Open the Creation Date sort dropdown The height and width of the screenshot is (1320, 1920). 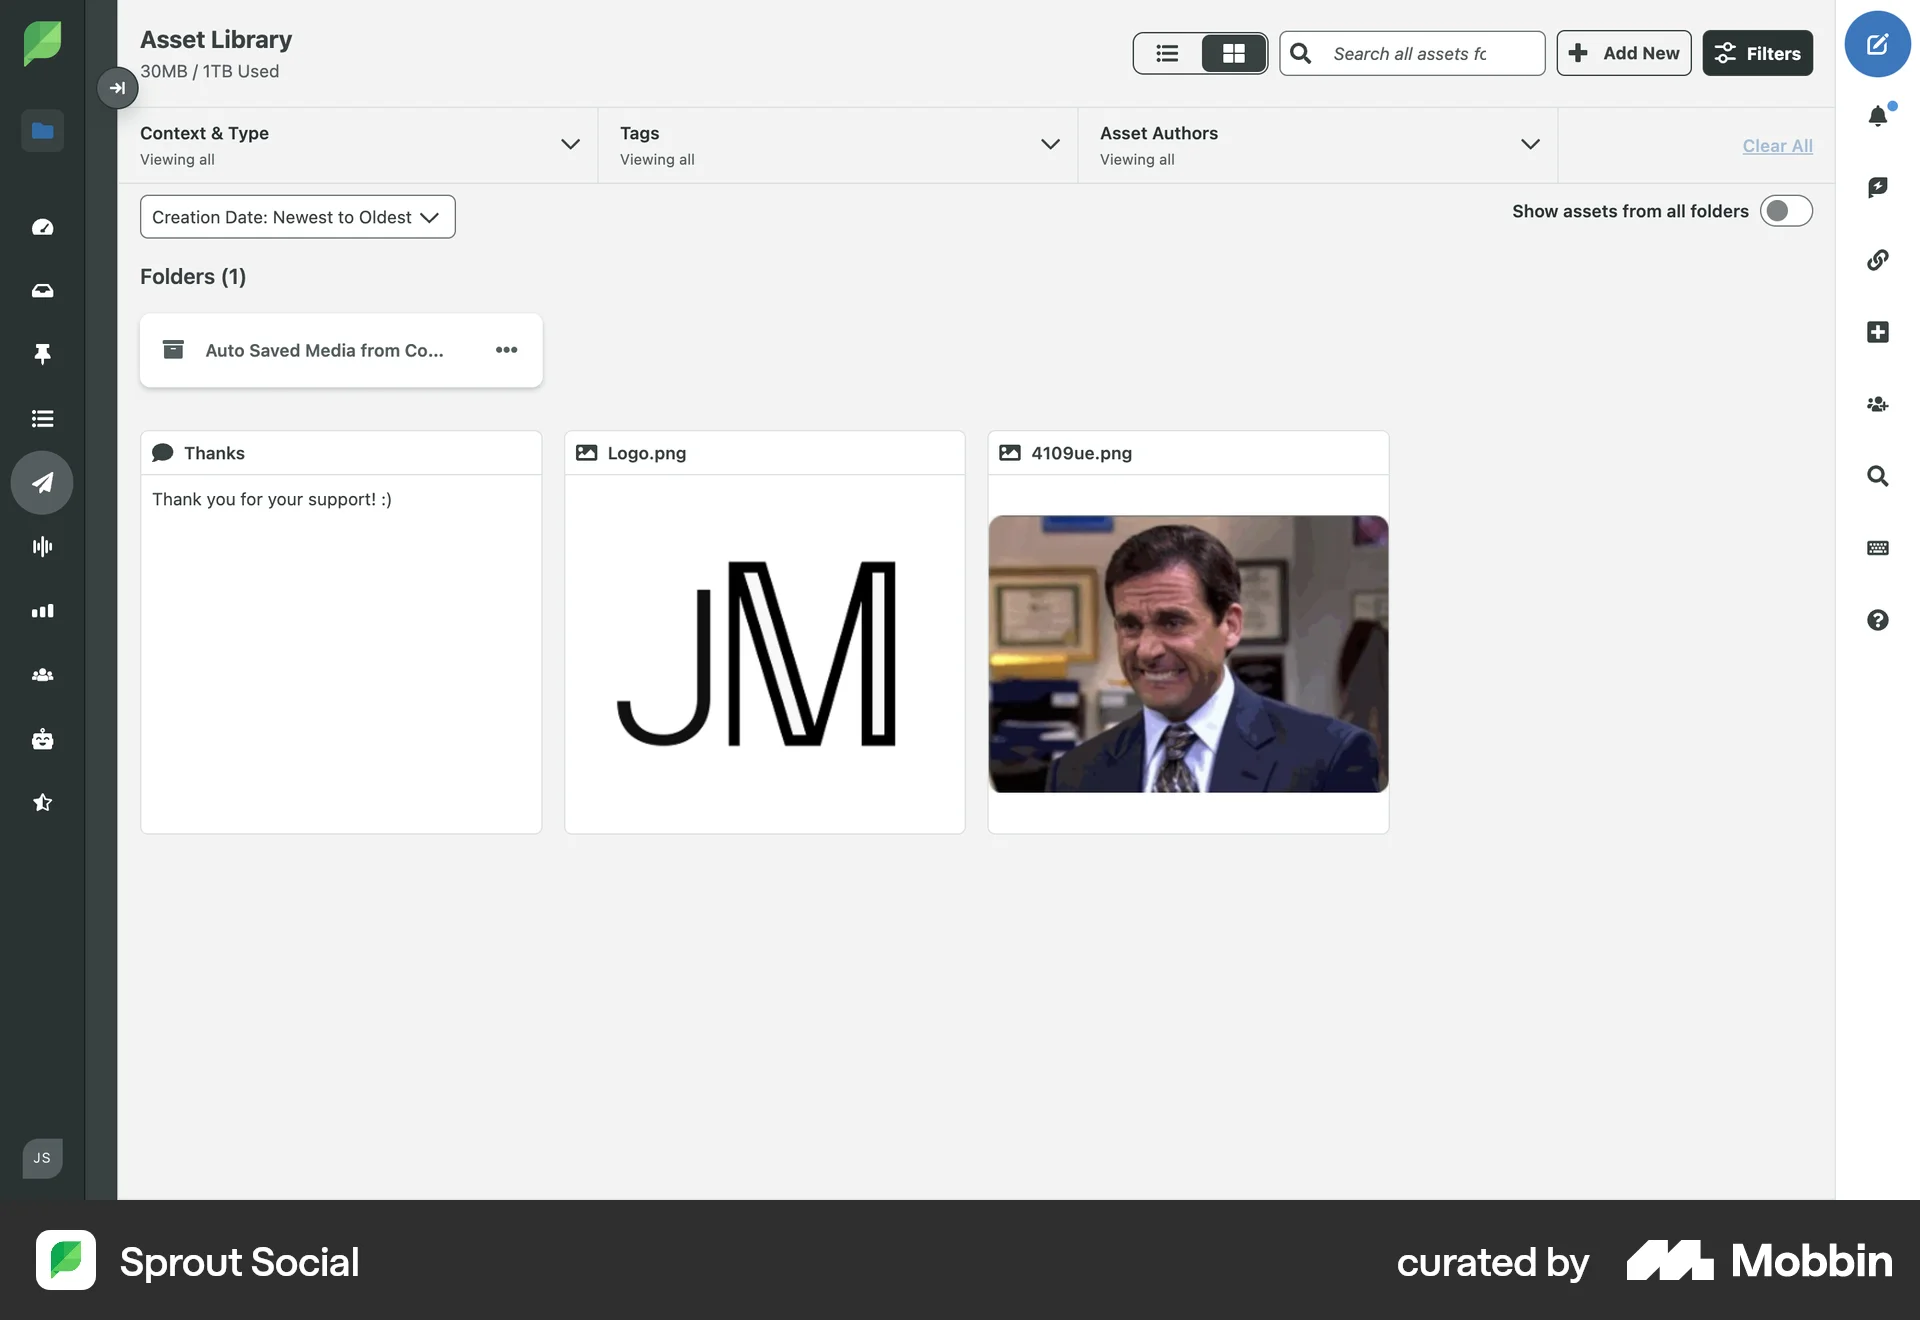[x=297, y=216]
